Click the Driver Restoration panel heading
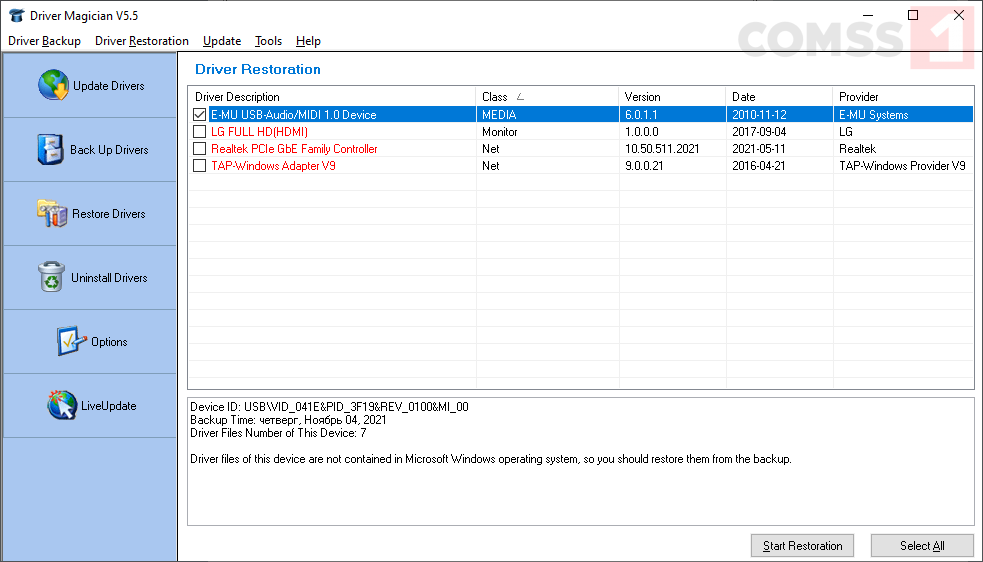Screen dimensions: 983x562 point(258,69)
